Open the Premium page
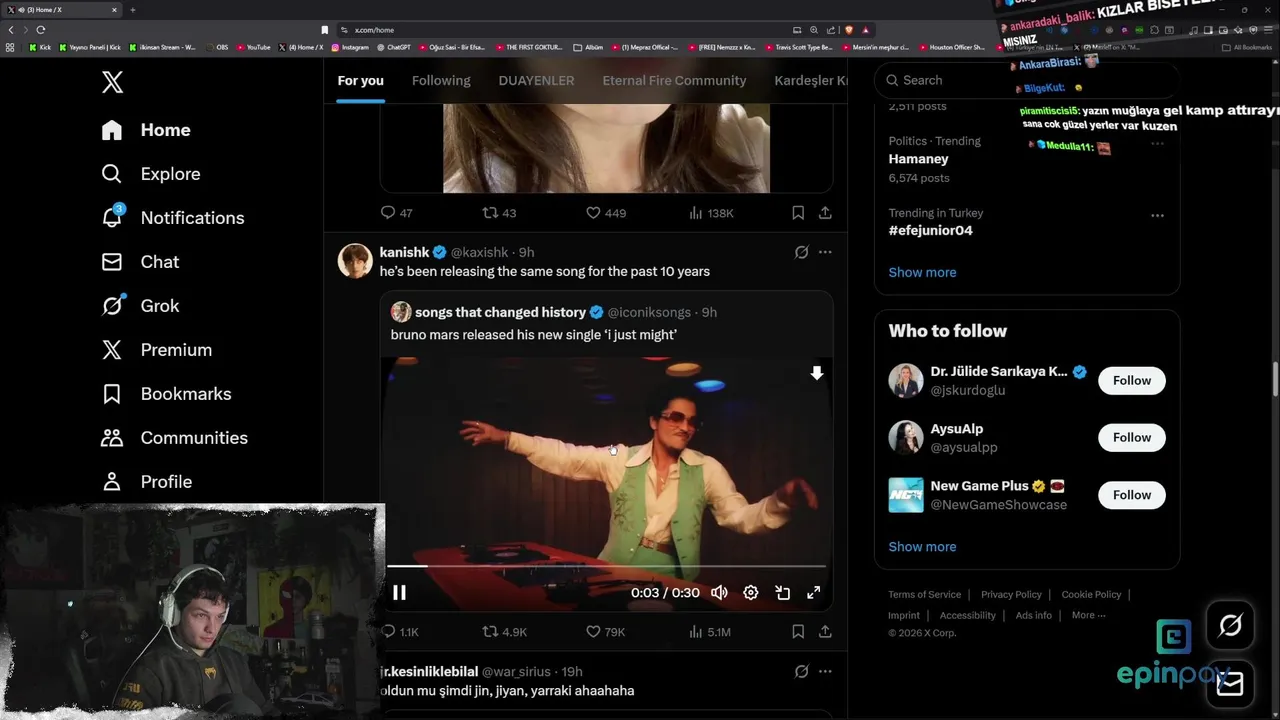Screen dimensions: 1280x720 click(156, 350)
